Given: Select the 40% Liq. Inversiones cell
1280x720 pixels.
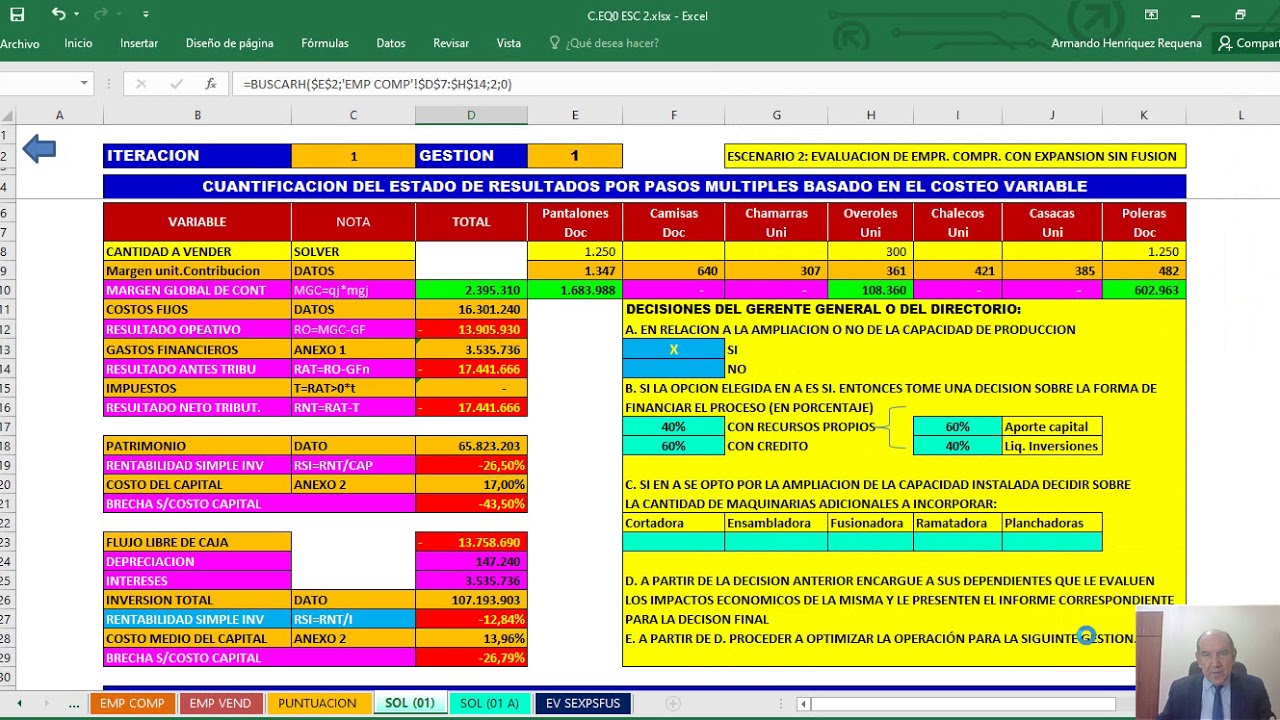Looking at the screenshot, I should pos(957,446).
